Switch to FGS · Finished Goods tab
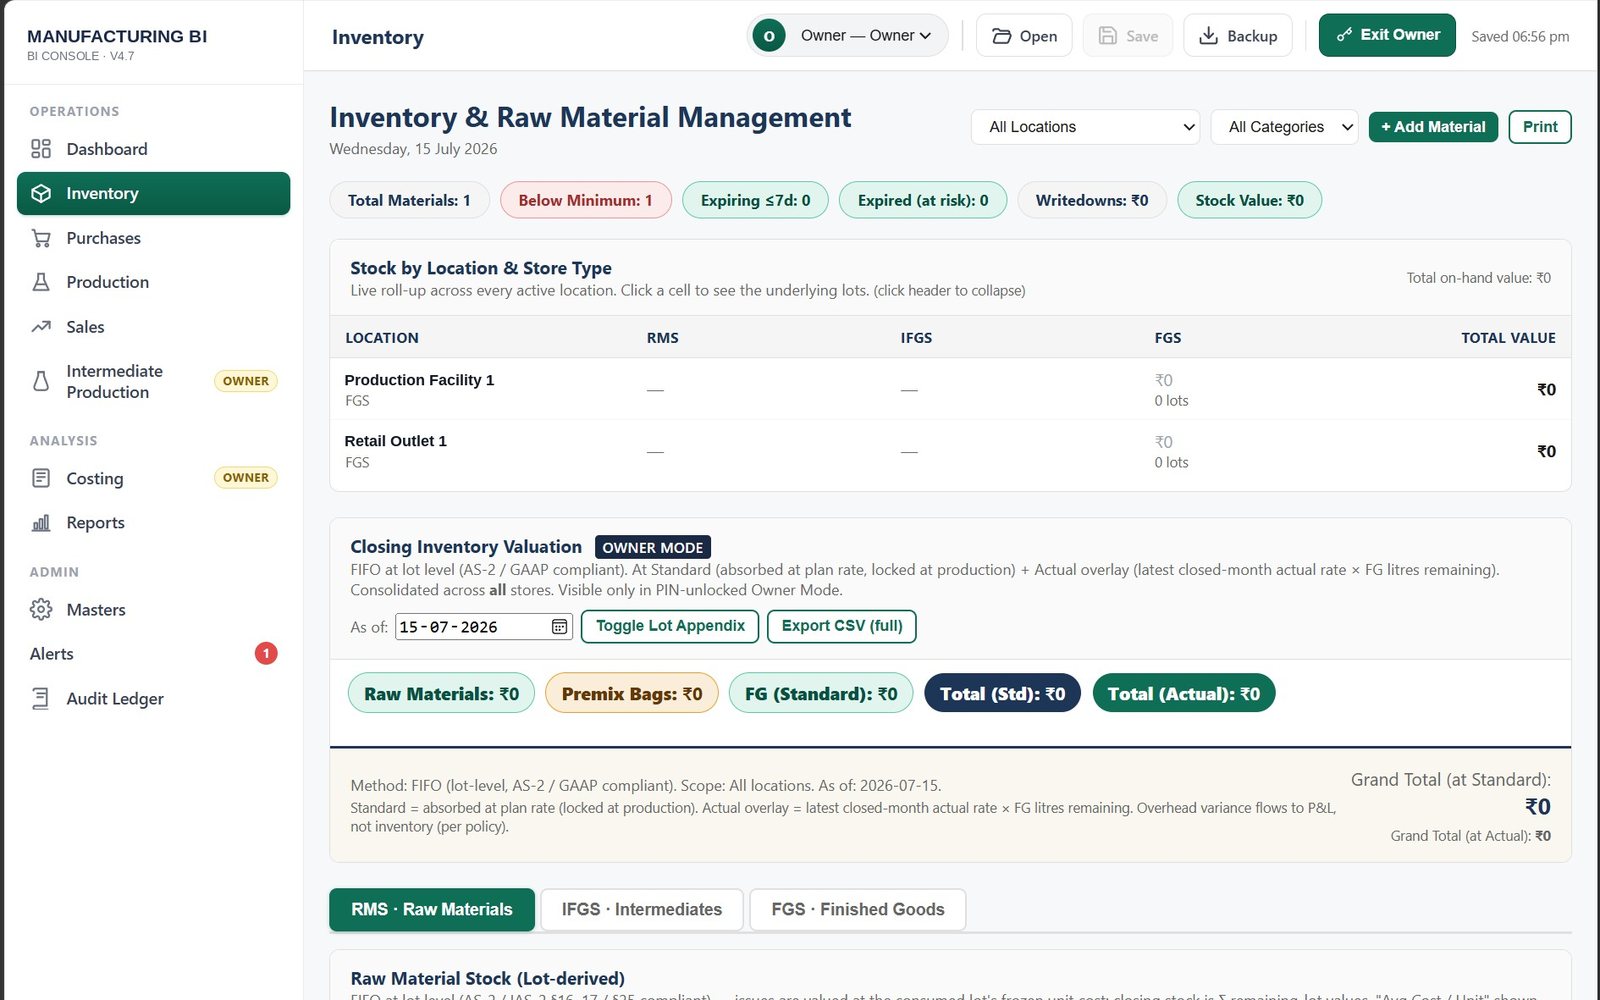The width and height of the screenshot is (1600, 1000). point(858,909)
